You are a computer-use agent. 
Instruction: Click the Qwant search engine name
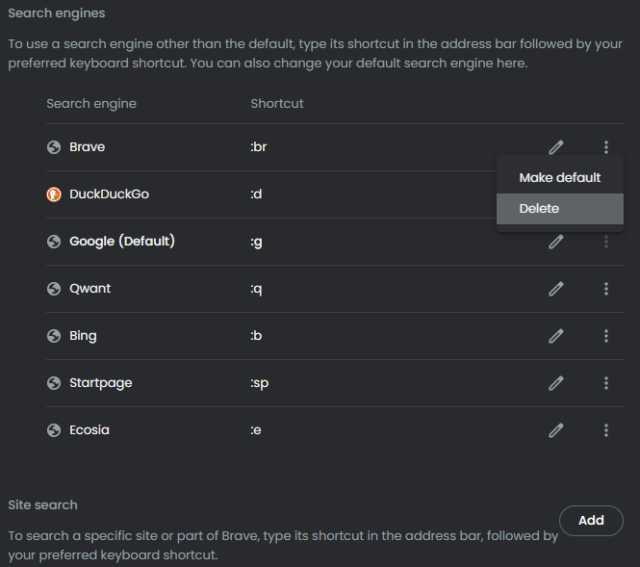pyautogui.click(x=90, y=289)
